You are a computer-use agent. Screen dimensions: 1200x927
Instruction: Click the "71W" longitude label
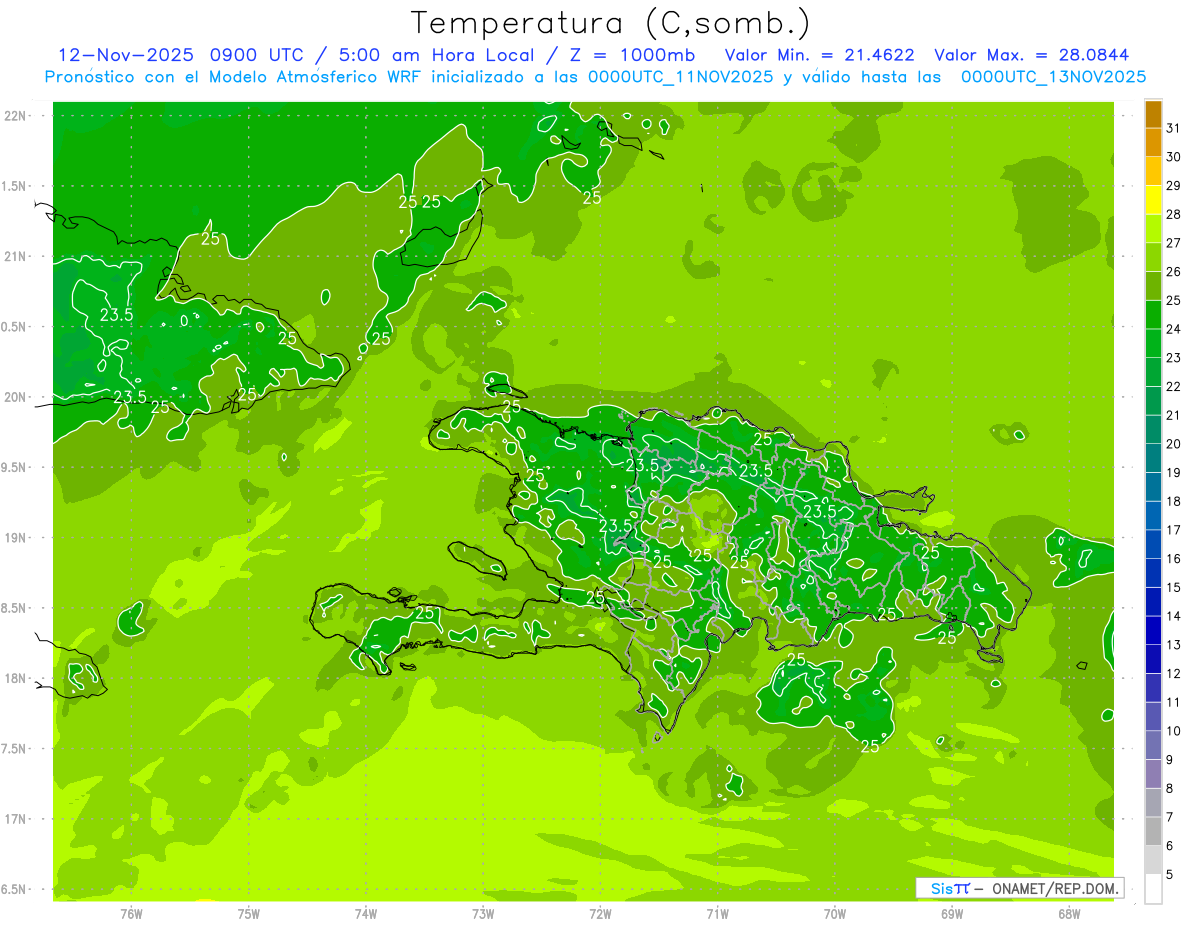click(x=717, y=913)
